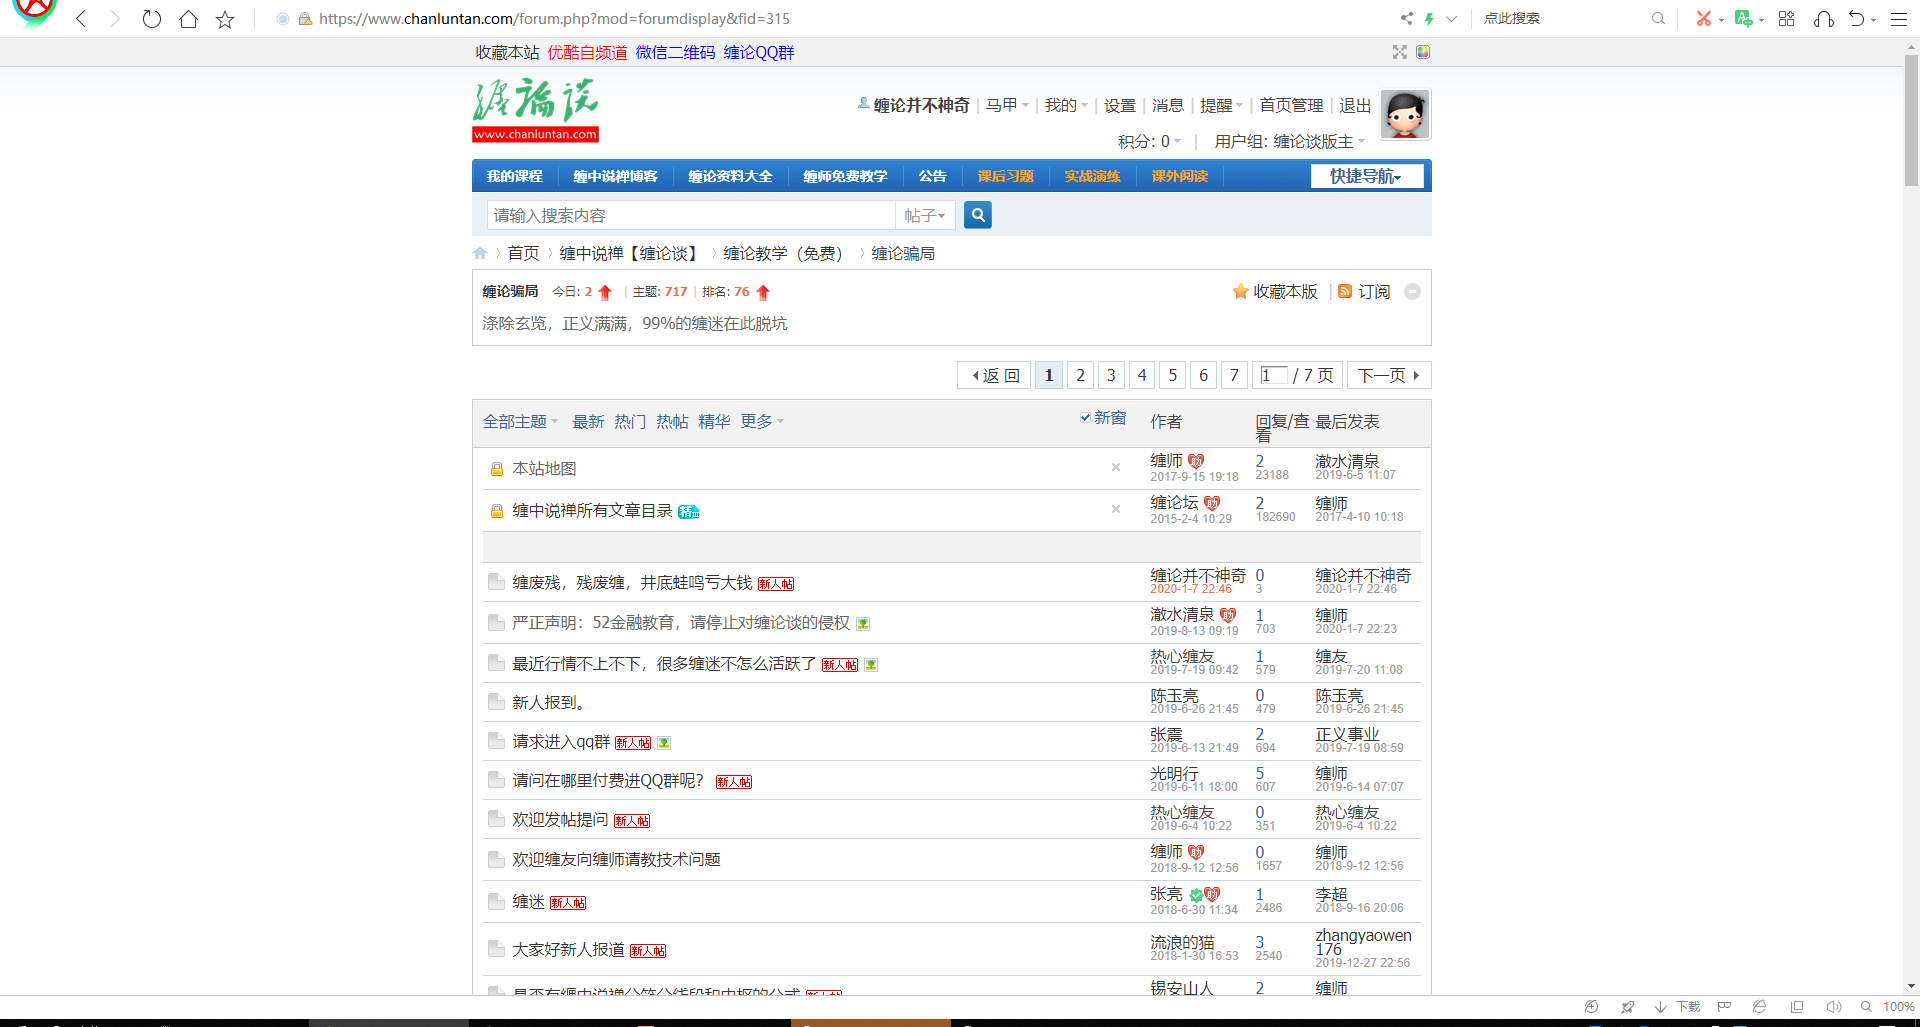Open the 快捷导航 dropdown
The height and width of the screenshot is (1027, 1920).
click(x=1366, y=177)
